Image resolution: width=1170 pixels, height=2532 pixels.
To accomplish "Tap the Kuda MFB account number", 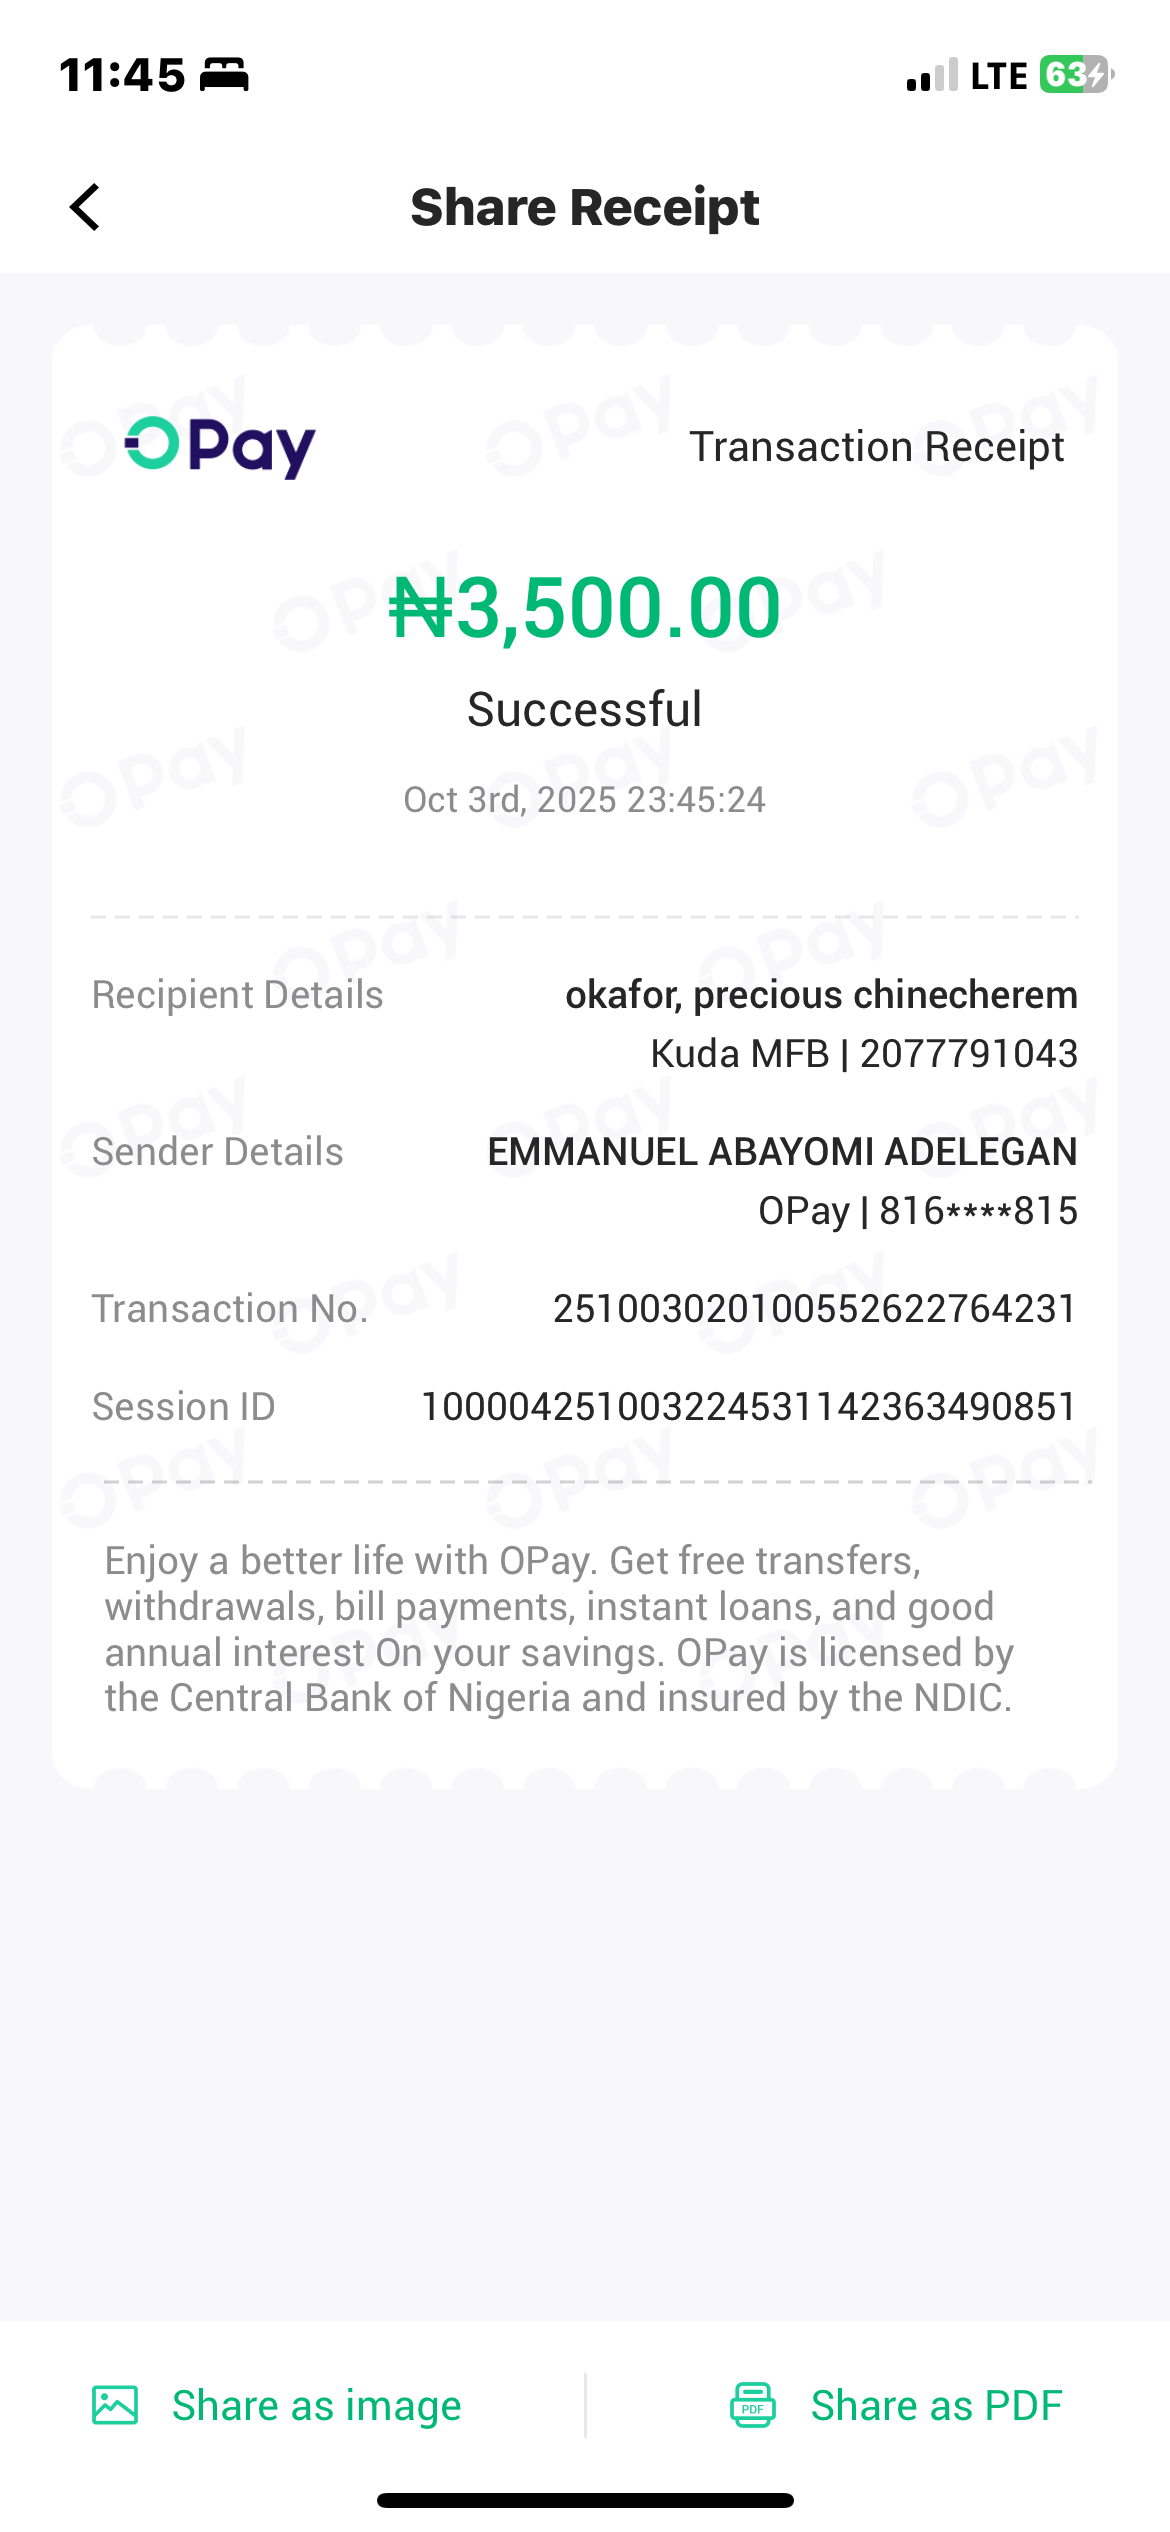I will click(x=968, y=1054).
